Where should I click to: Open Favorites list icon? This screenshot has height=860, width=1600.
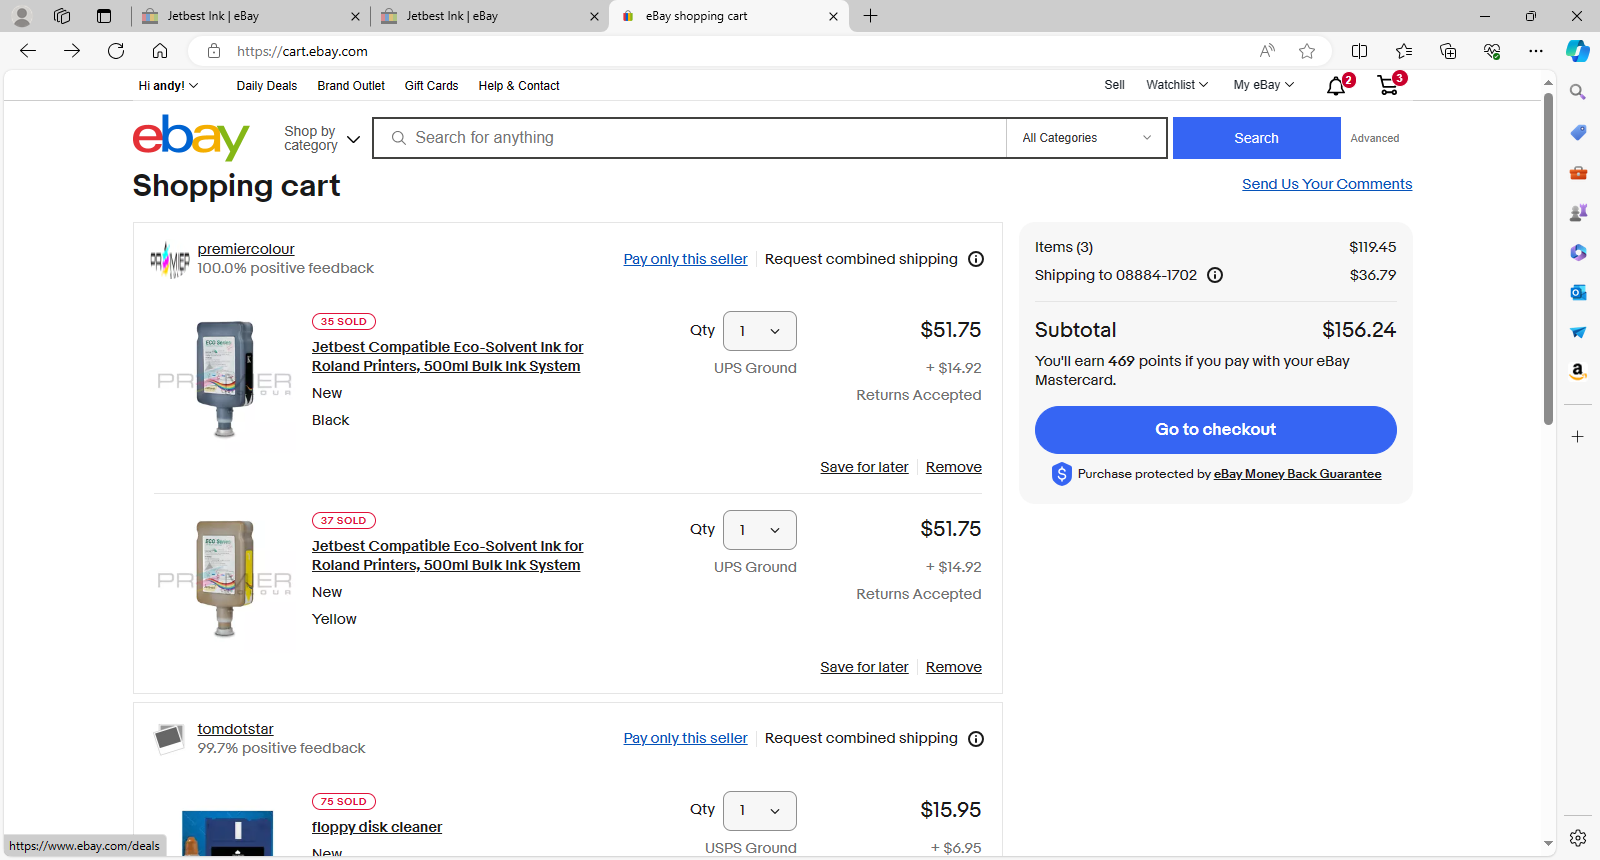(x=1404, y=51)
